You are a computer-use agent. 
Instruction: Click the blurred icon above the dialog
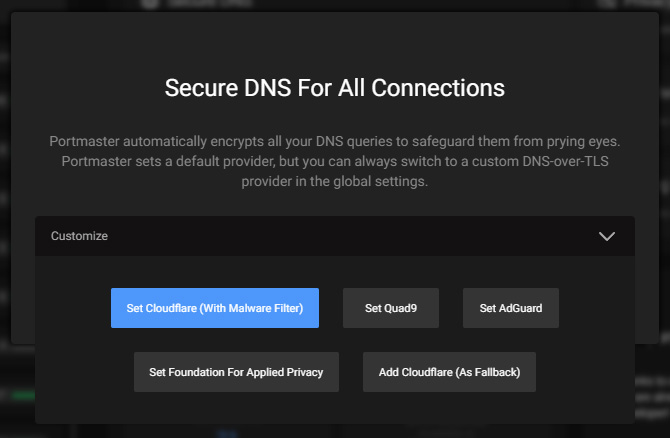[x=150, y=3]
